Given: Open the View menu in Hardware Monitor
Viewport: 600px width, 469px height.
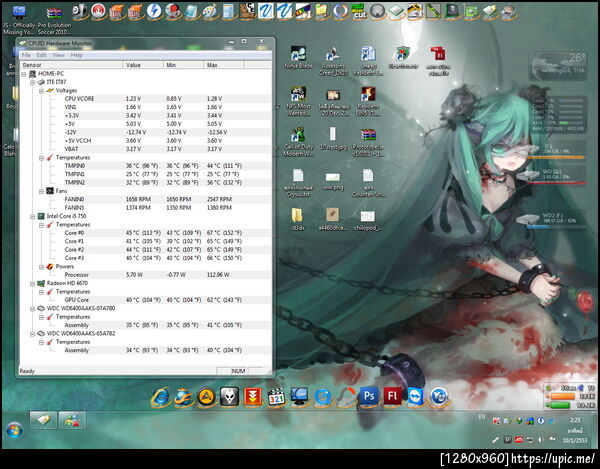Looking at the screenshot, I should pyautogui.click(x=58, y=55).
